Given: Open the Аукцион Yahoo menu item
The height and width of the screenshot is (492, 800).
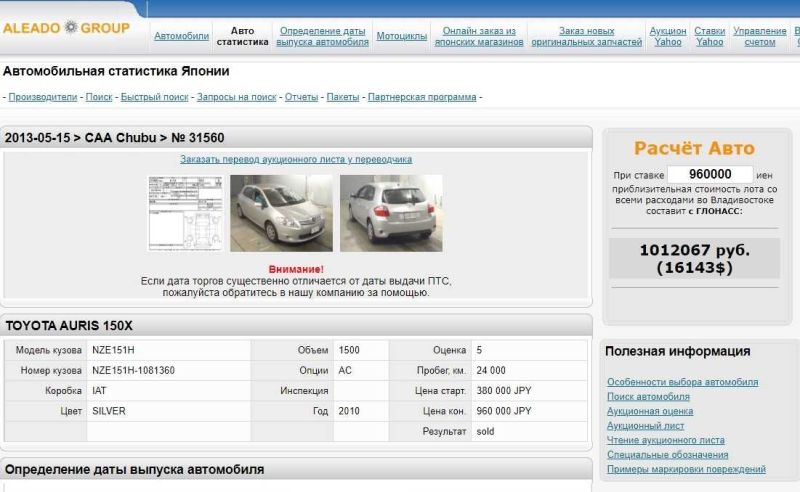Looking at the screenshot, I should coord(668,36).
